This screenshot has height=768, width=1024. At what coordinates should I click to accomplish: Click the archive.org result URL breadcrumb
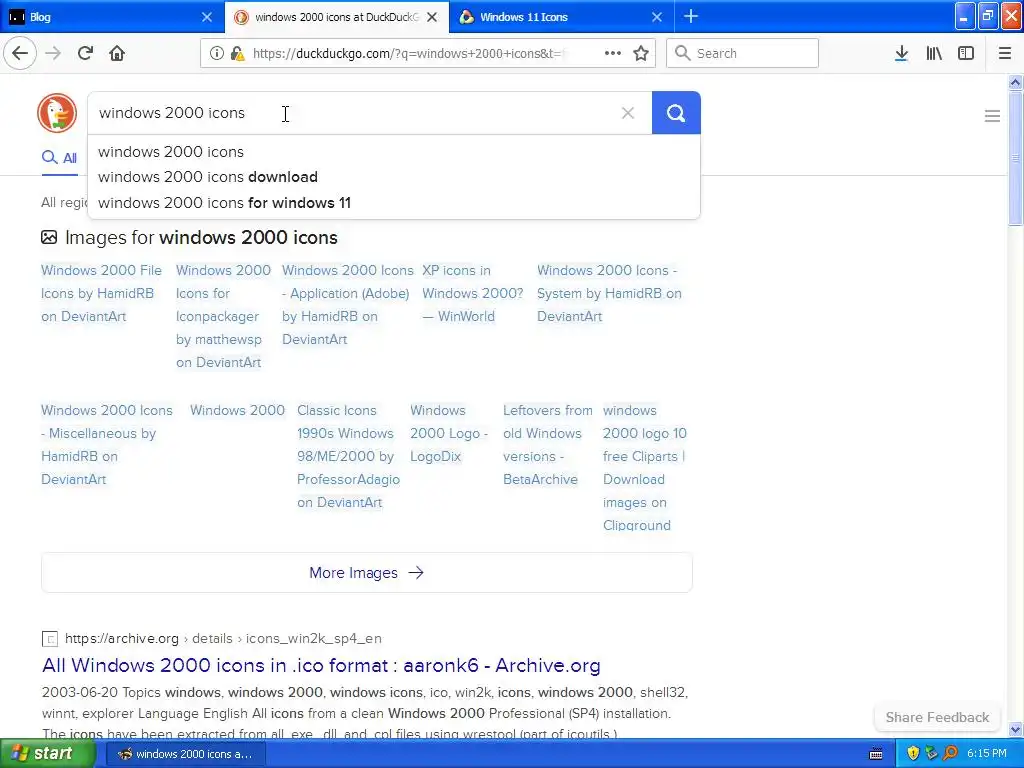click(x=223, y=639)
